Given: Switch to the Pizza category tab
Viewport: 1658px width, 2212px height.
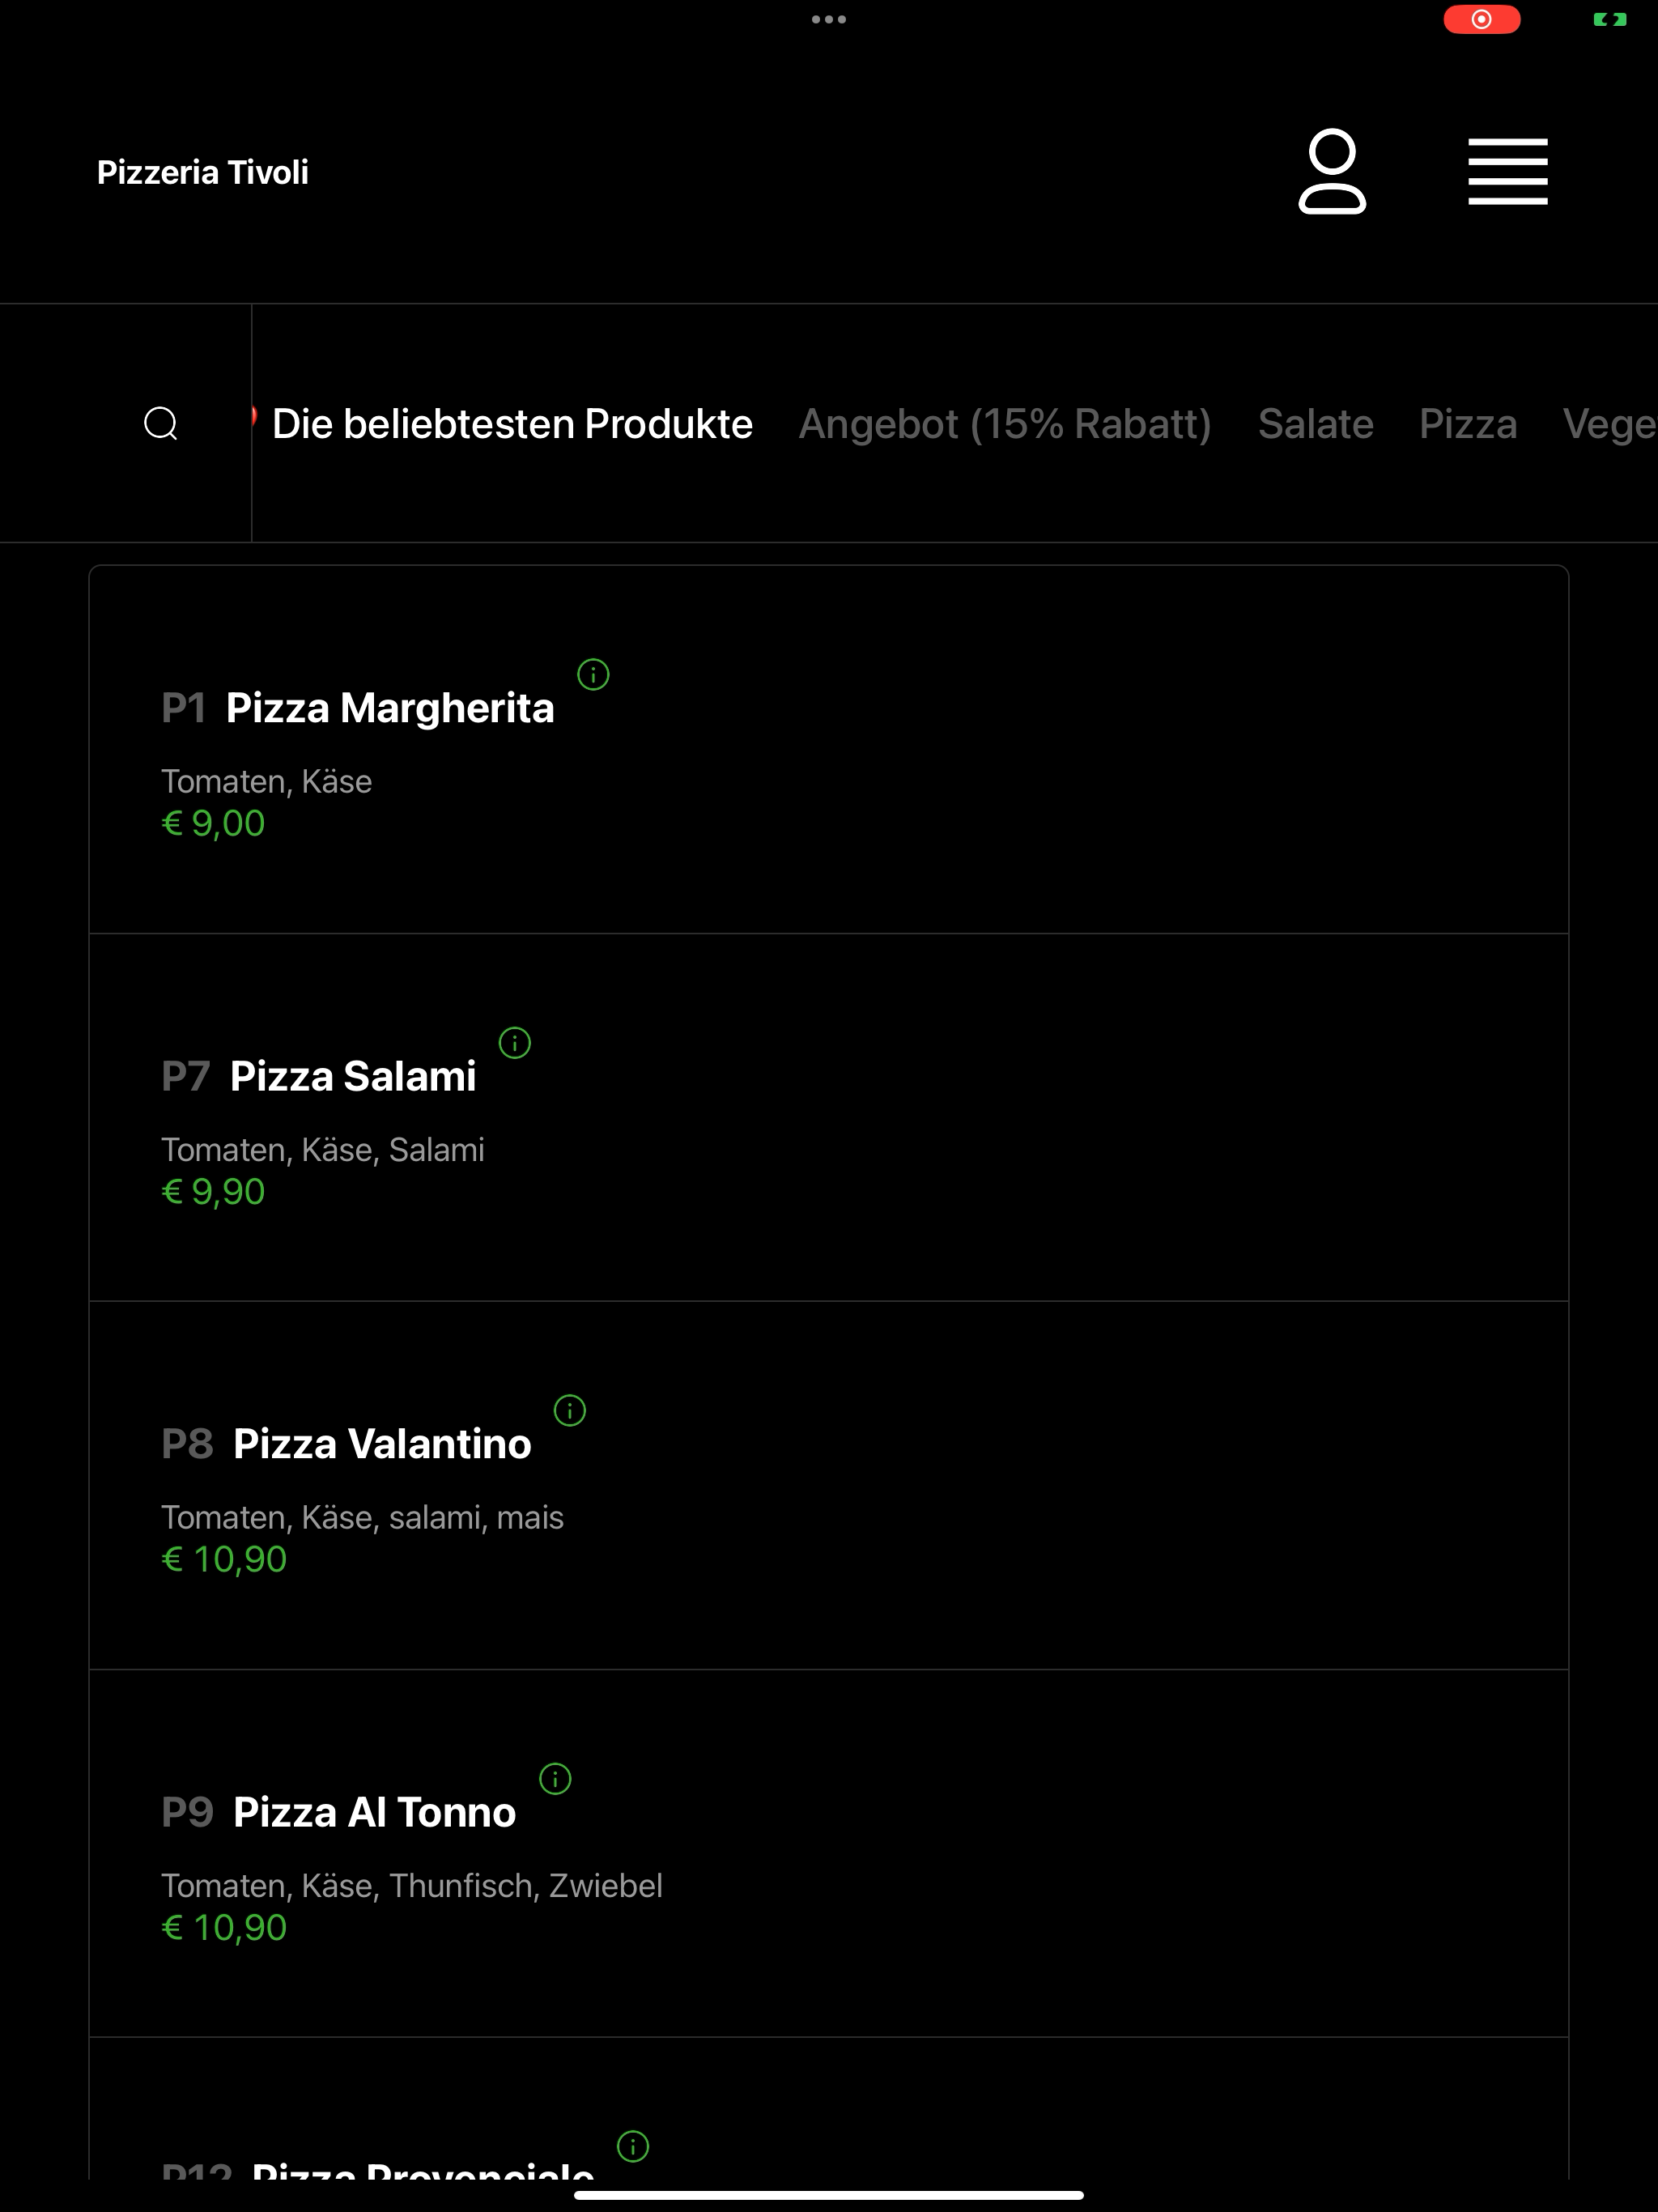Looking at the screenshot, I should 1468,424.
